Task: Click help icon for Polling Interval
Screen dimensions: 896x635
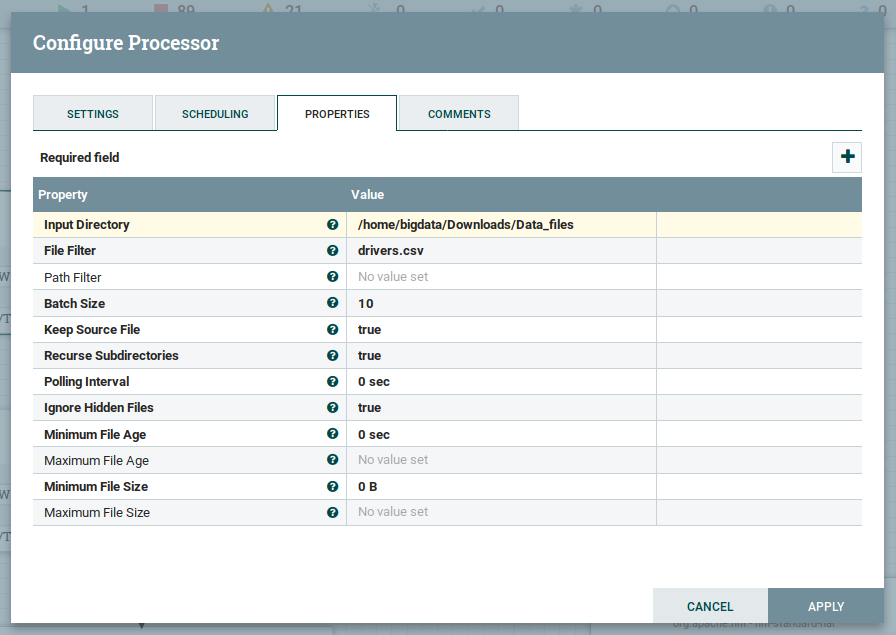Action: pyautogui.click(x=333, y=381)
